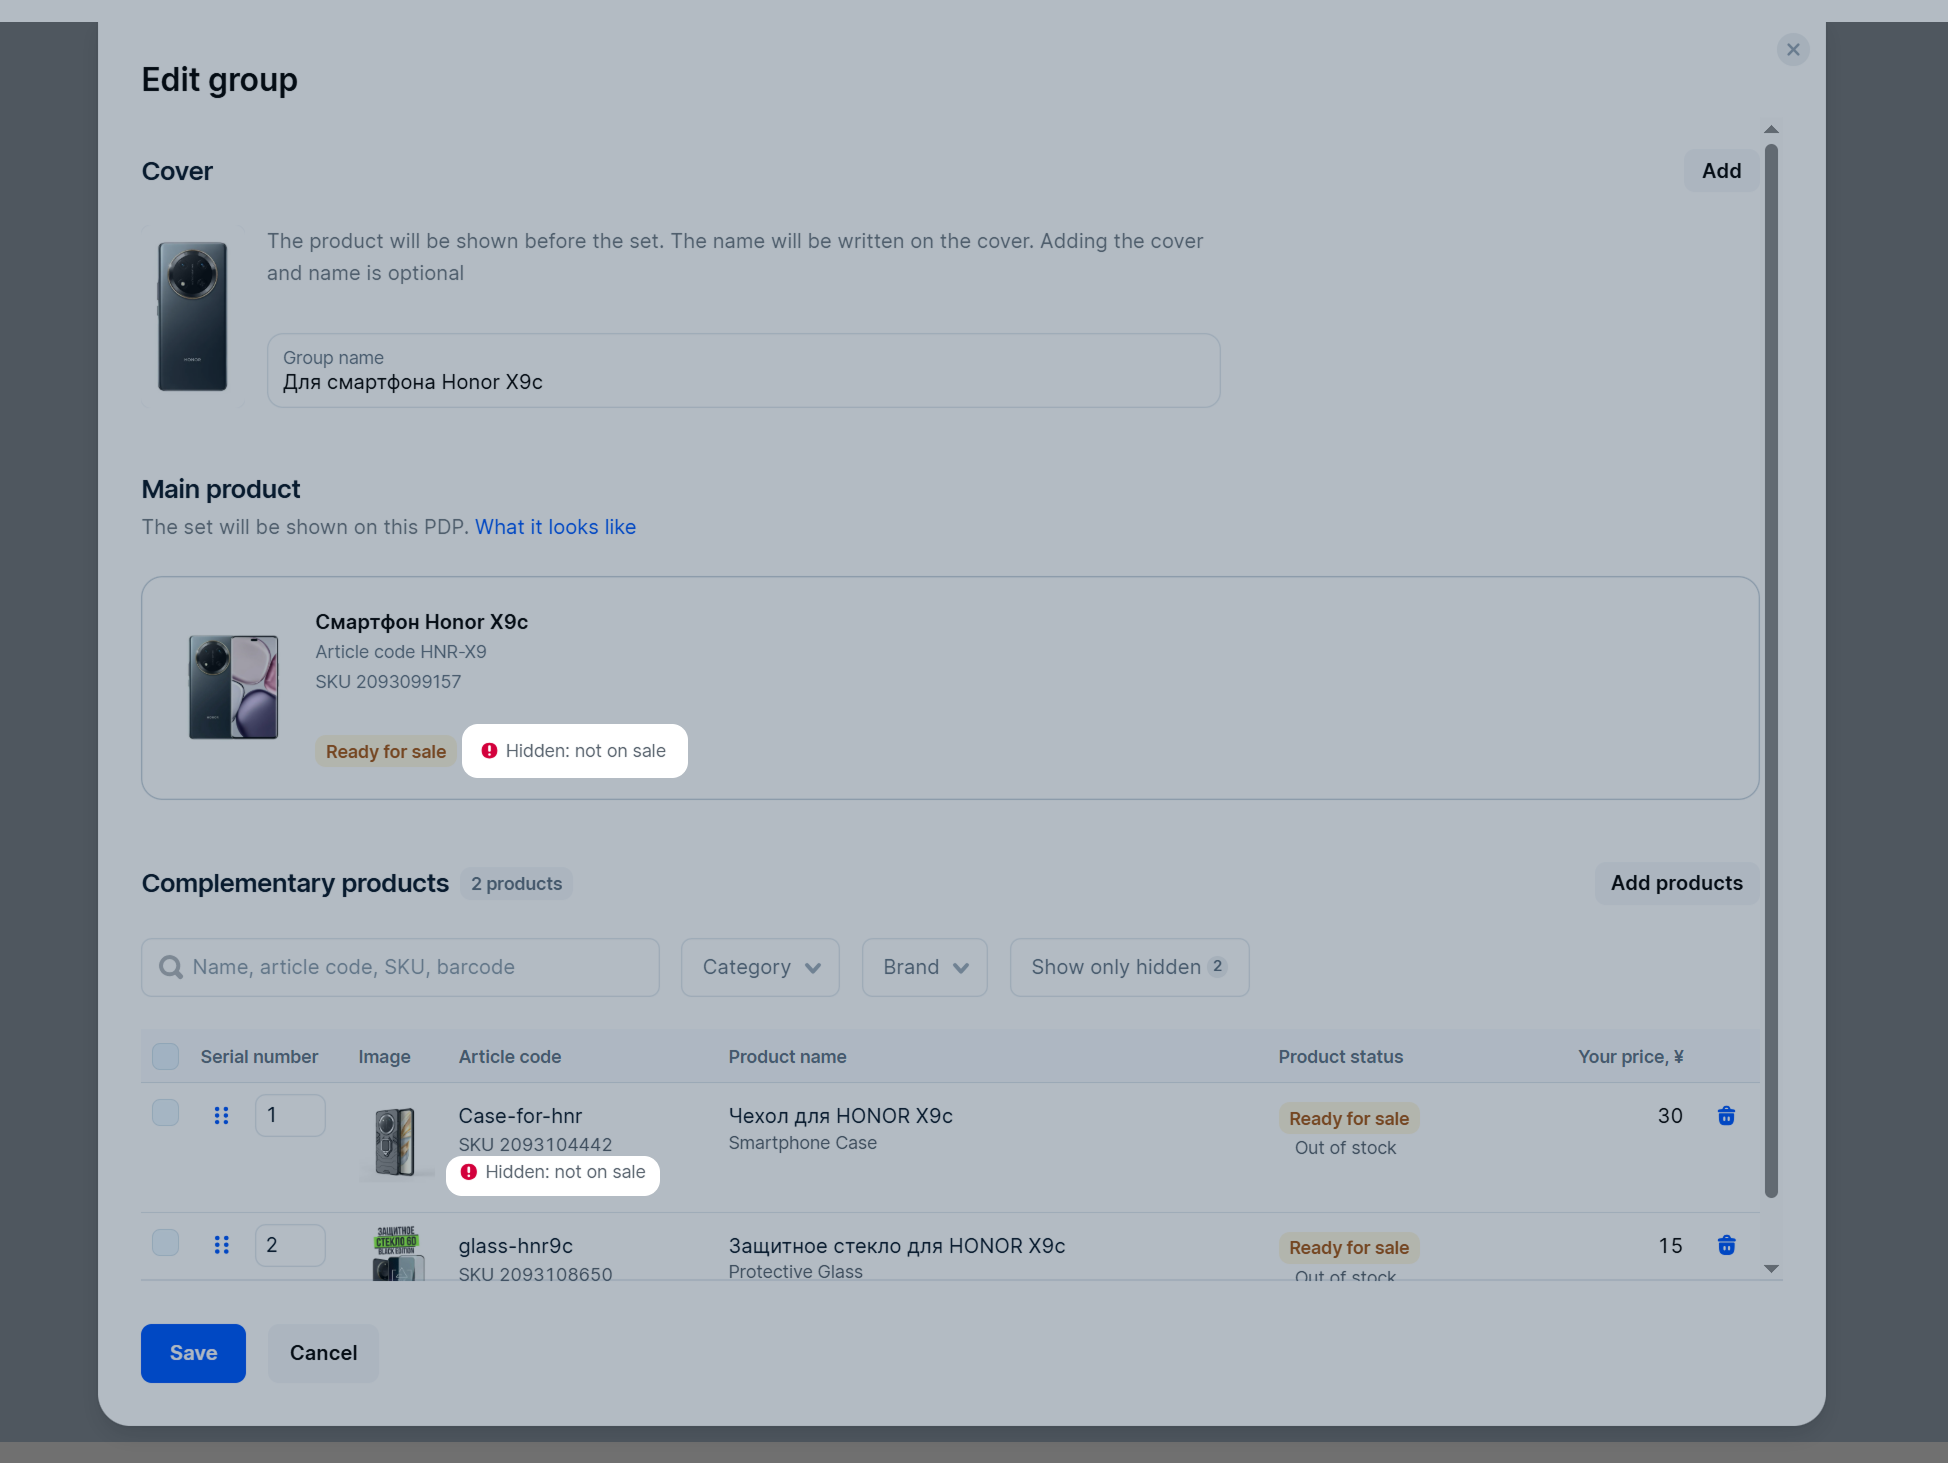The width and height of the screenshot is (1948, 1463).
Task: Click the Image column header
Action: pyautogui.click(x=385, y=1057)
